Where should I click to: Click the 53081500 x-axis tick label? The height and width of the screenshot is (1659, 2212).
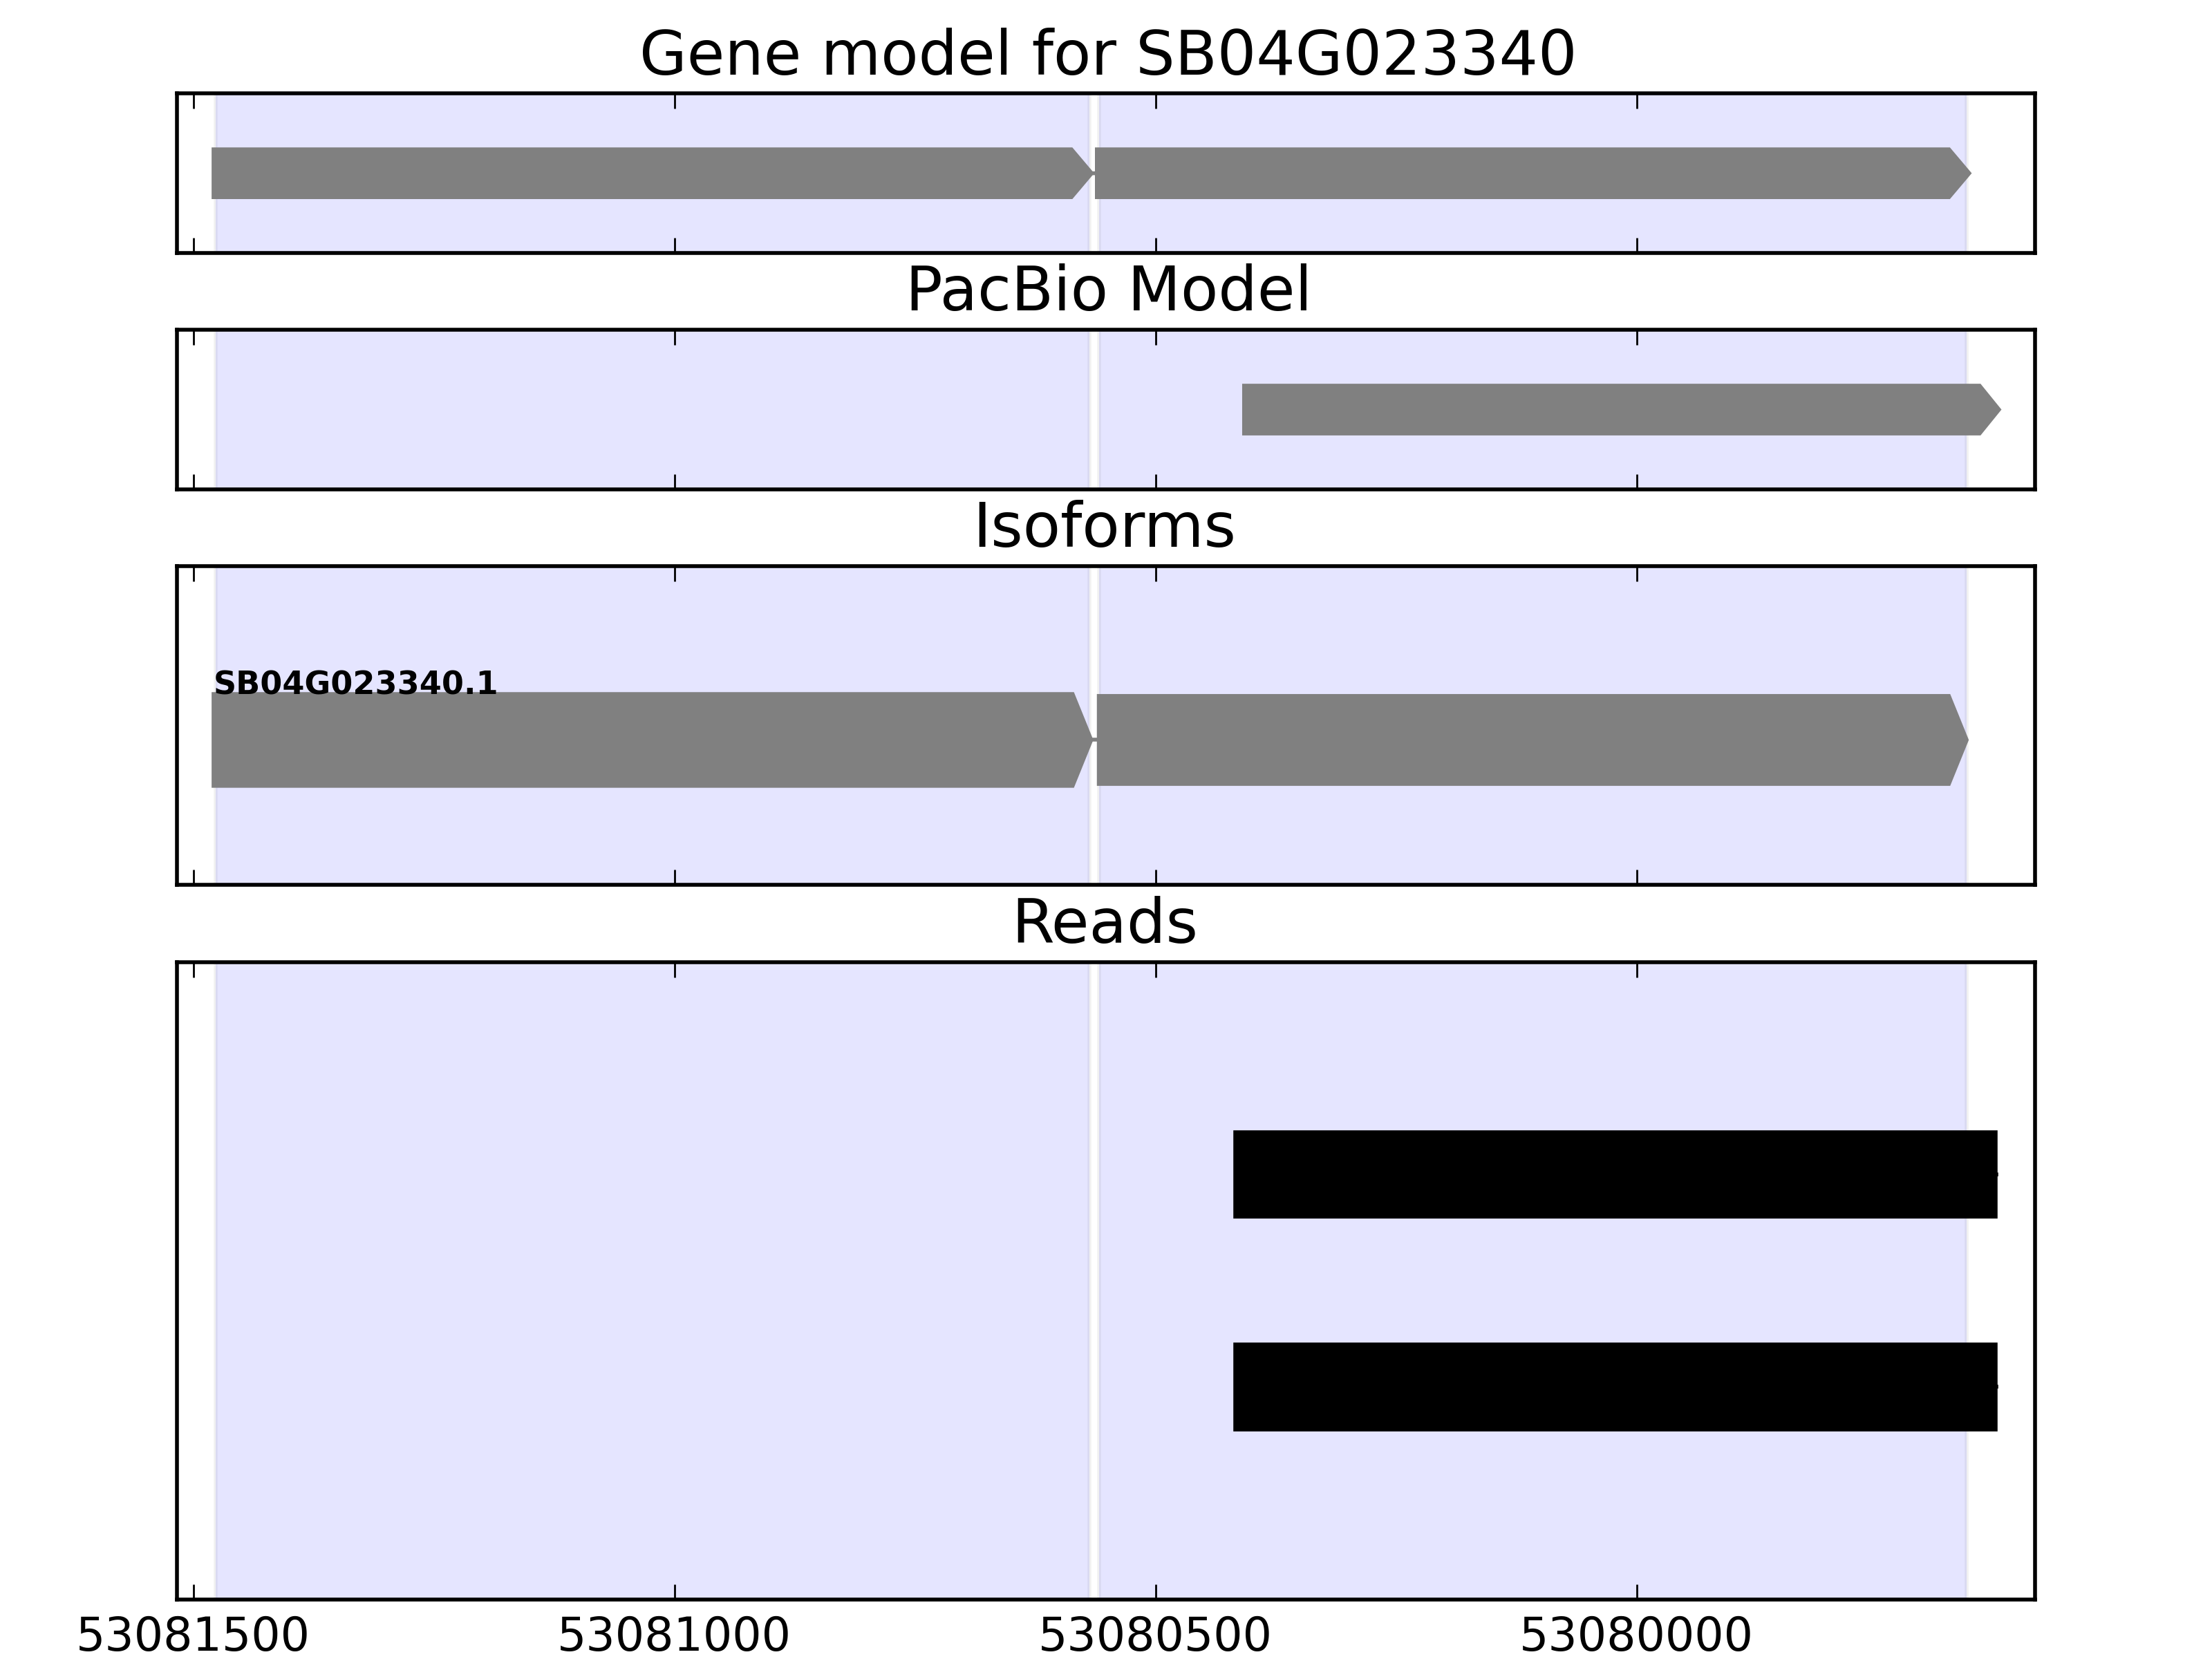click(x=192, y=1636)
